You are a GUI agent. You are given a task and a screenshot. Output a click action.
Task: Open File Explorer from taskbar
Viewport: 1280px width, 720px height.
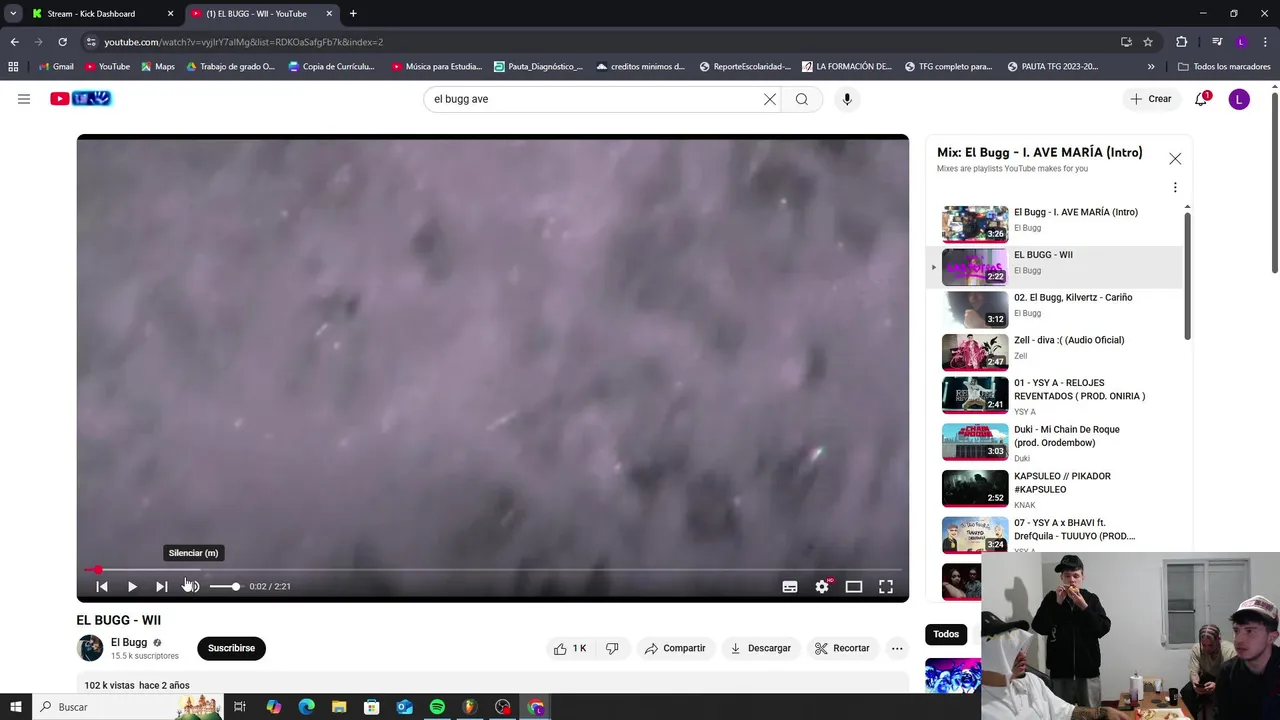pos(339,707)
